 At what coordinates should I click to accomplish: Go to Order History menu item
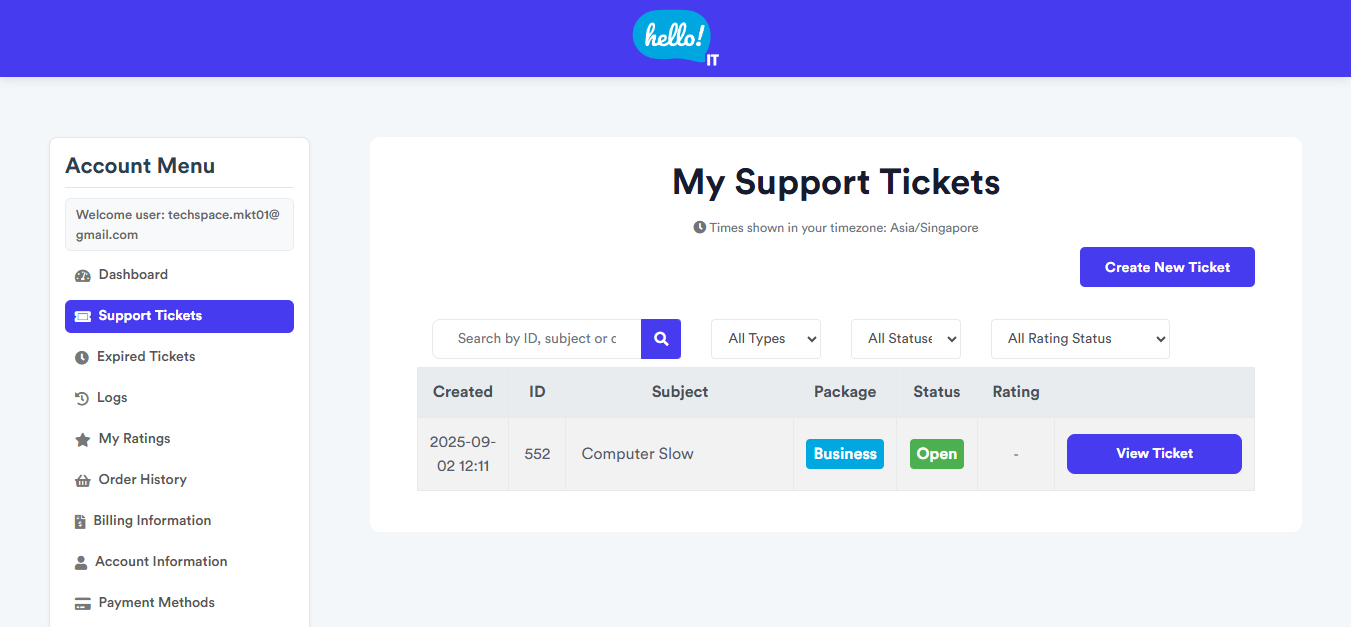coord(142,480)
